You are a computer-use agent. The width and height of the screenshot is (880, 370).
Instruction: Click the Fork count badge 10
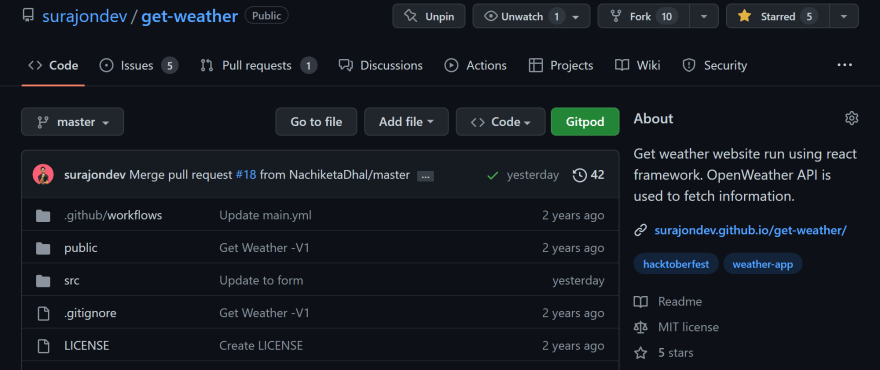tap(666, 17)
